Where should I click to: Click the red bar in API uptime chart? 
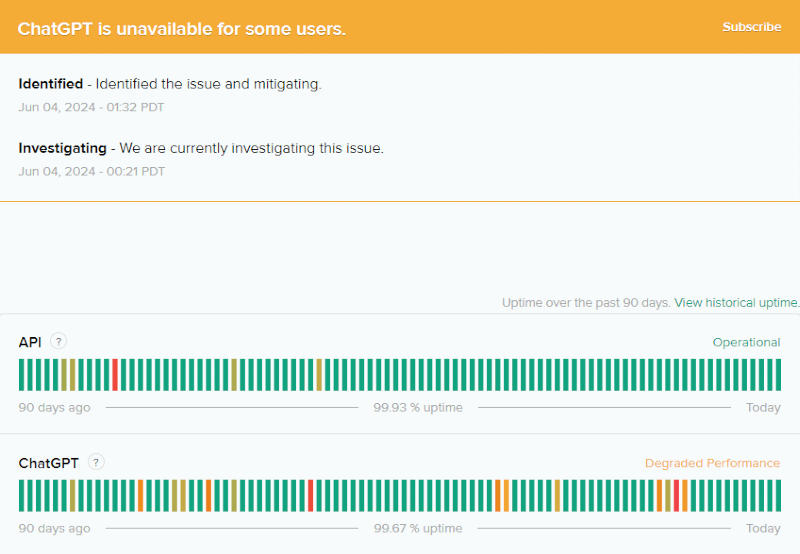click(x=115, y=375)
